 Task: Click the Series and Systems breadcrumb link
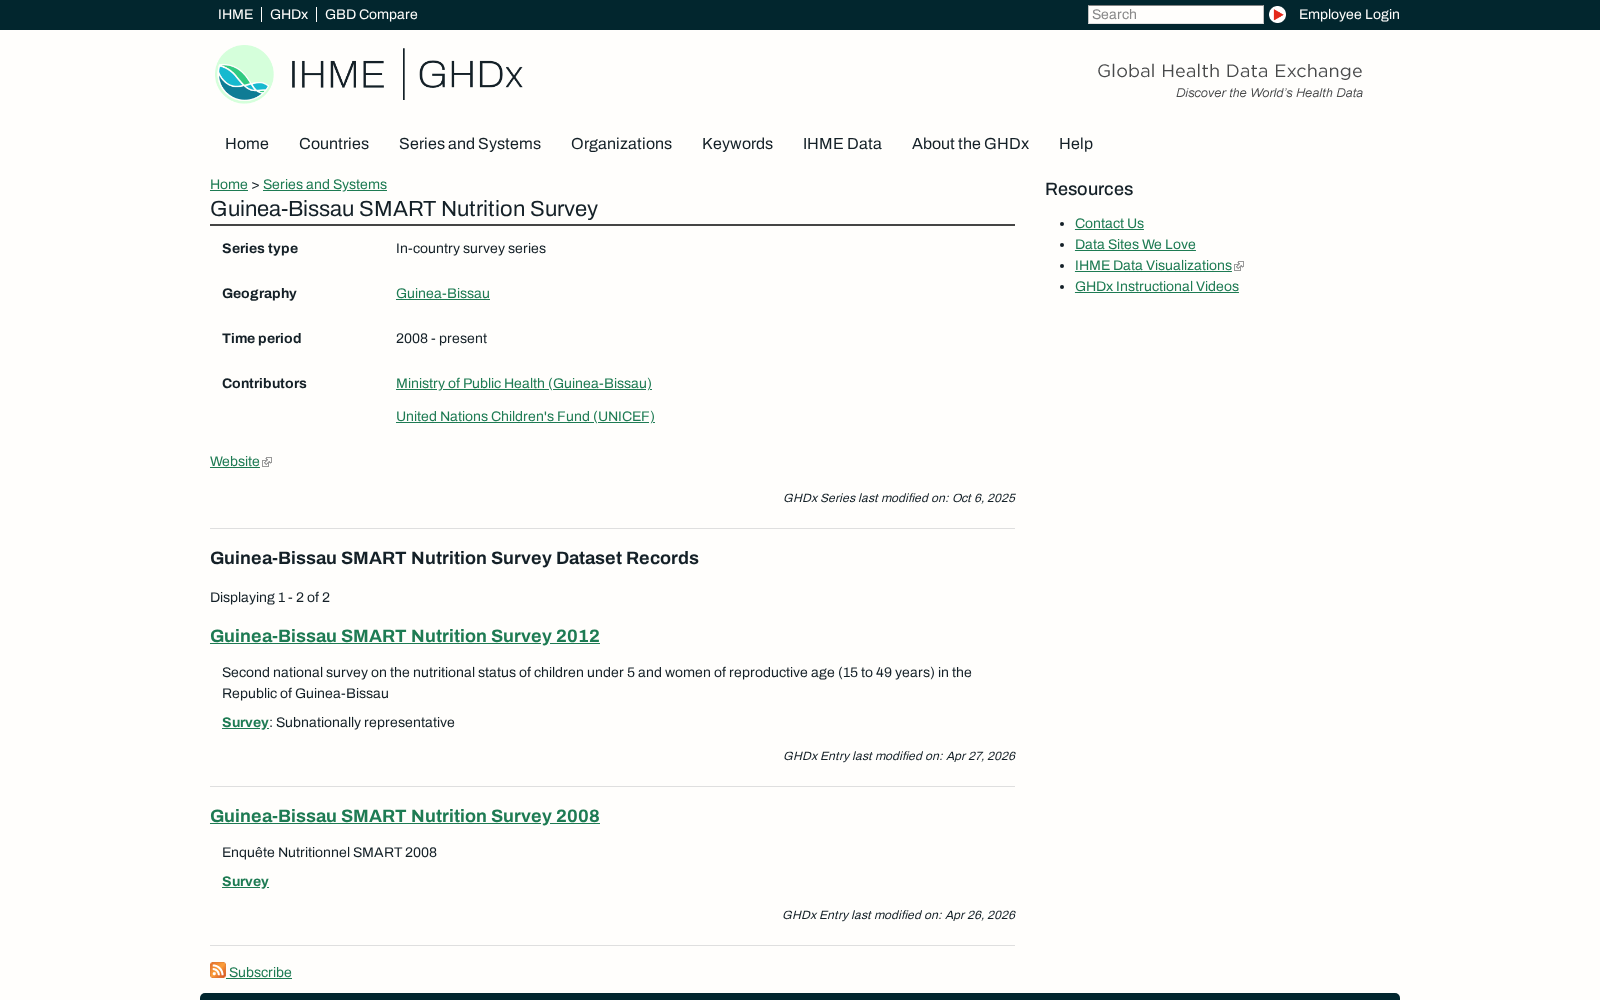(x=325, y=184)
